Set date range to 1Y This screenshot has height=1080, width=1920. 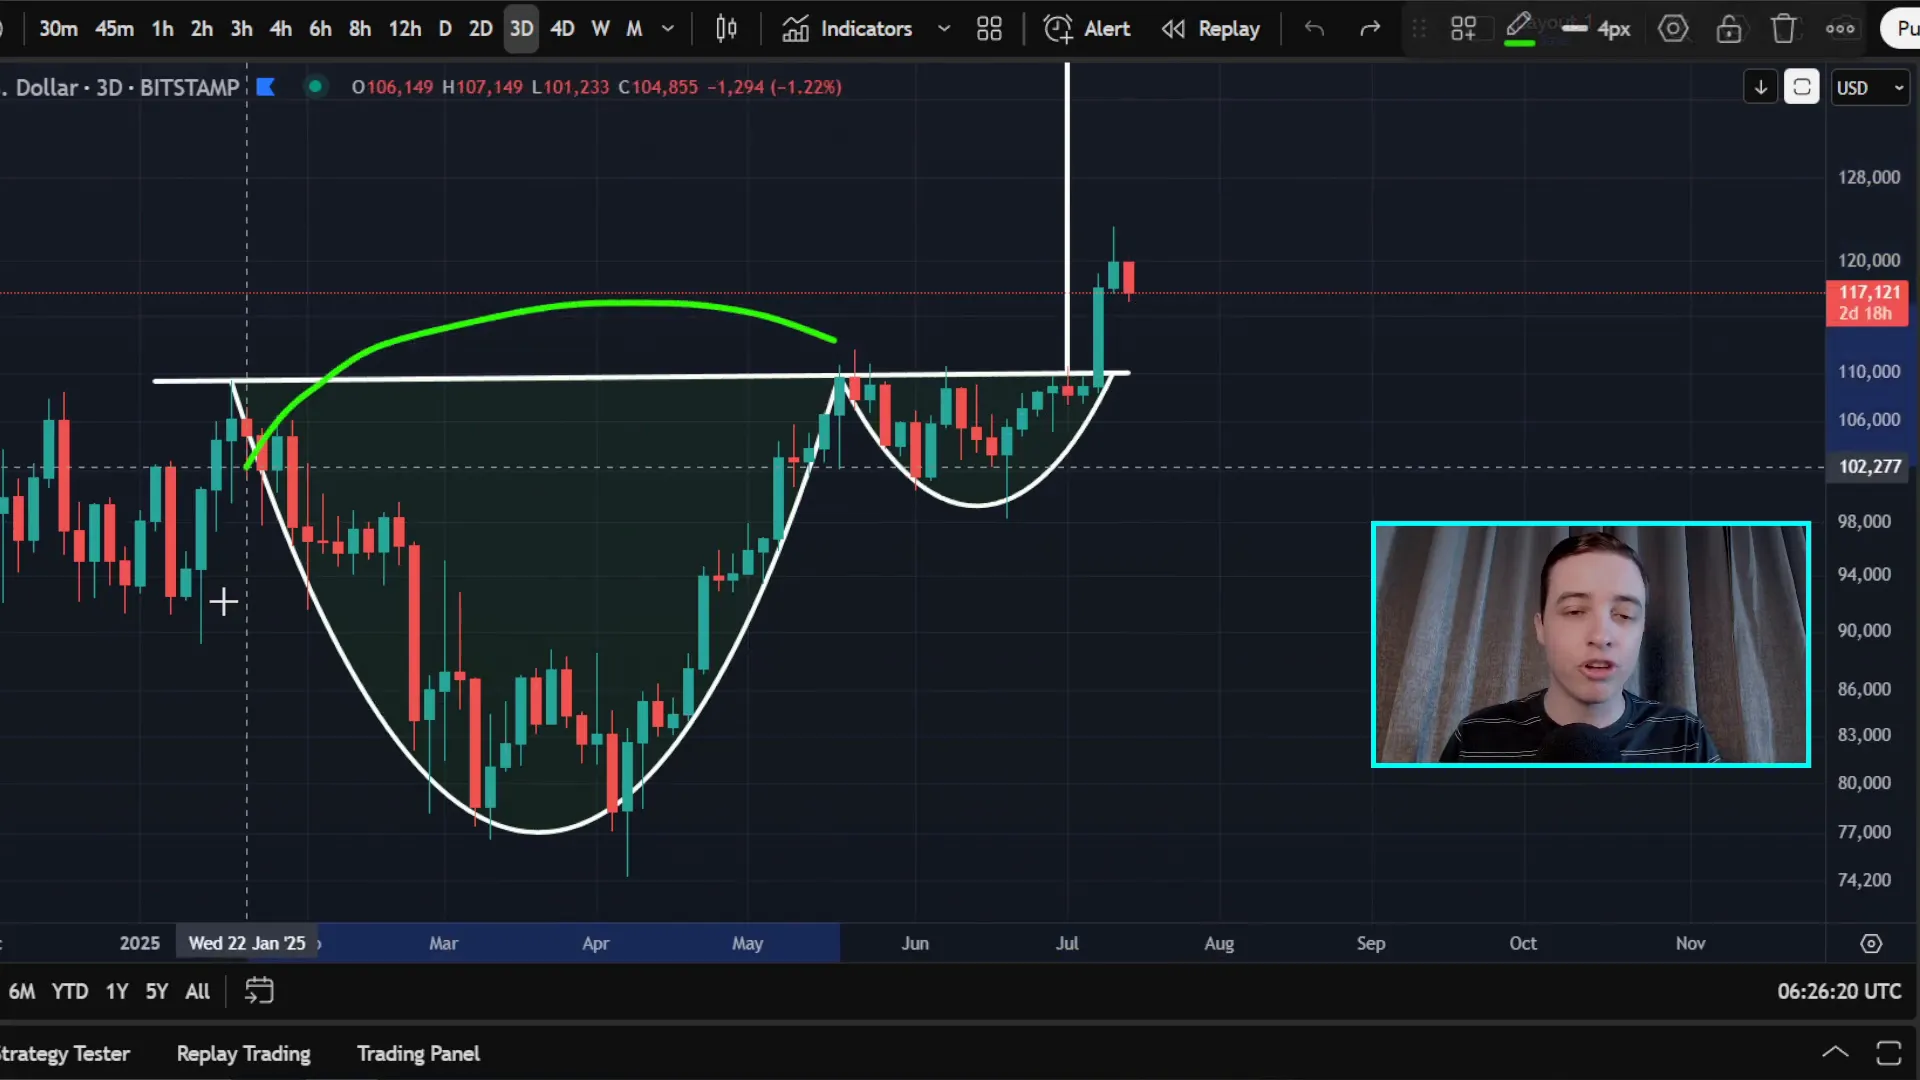117,991
